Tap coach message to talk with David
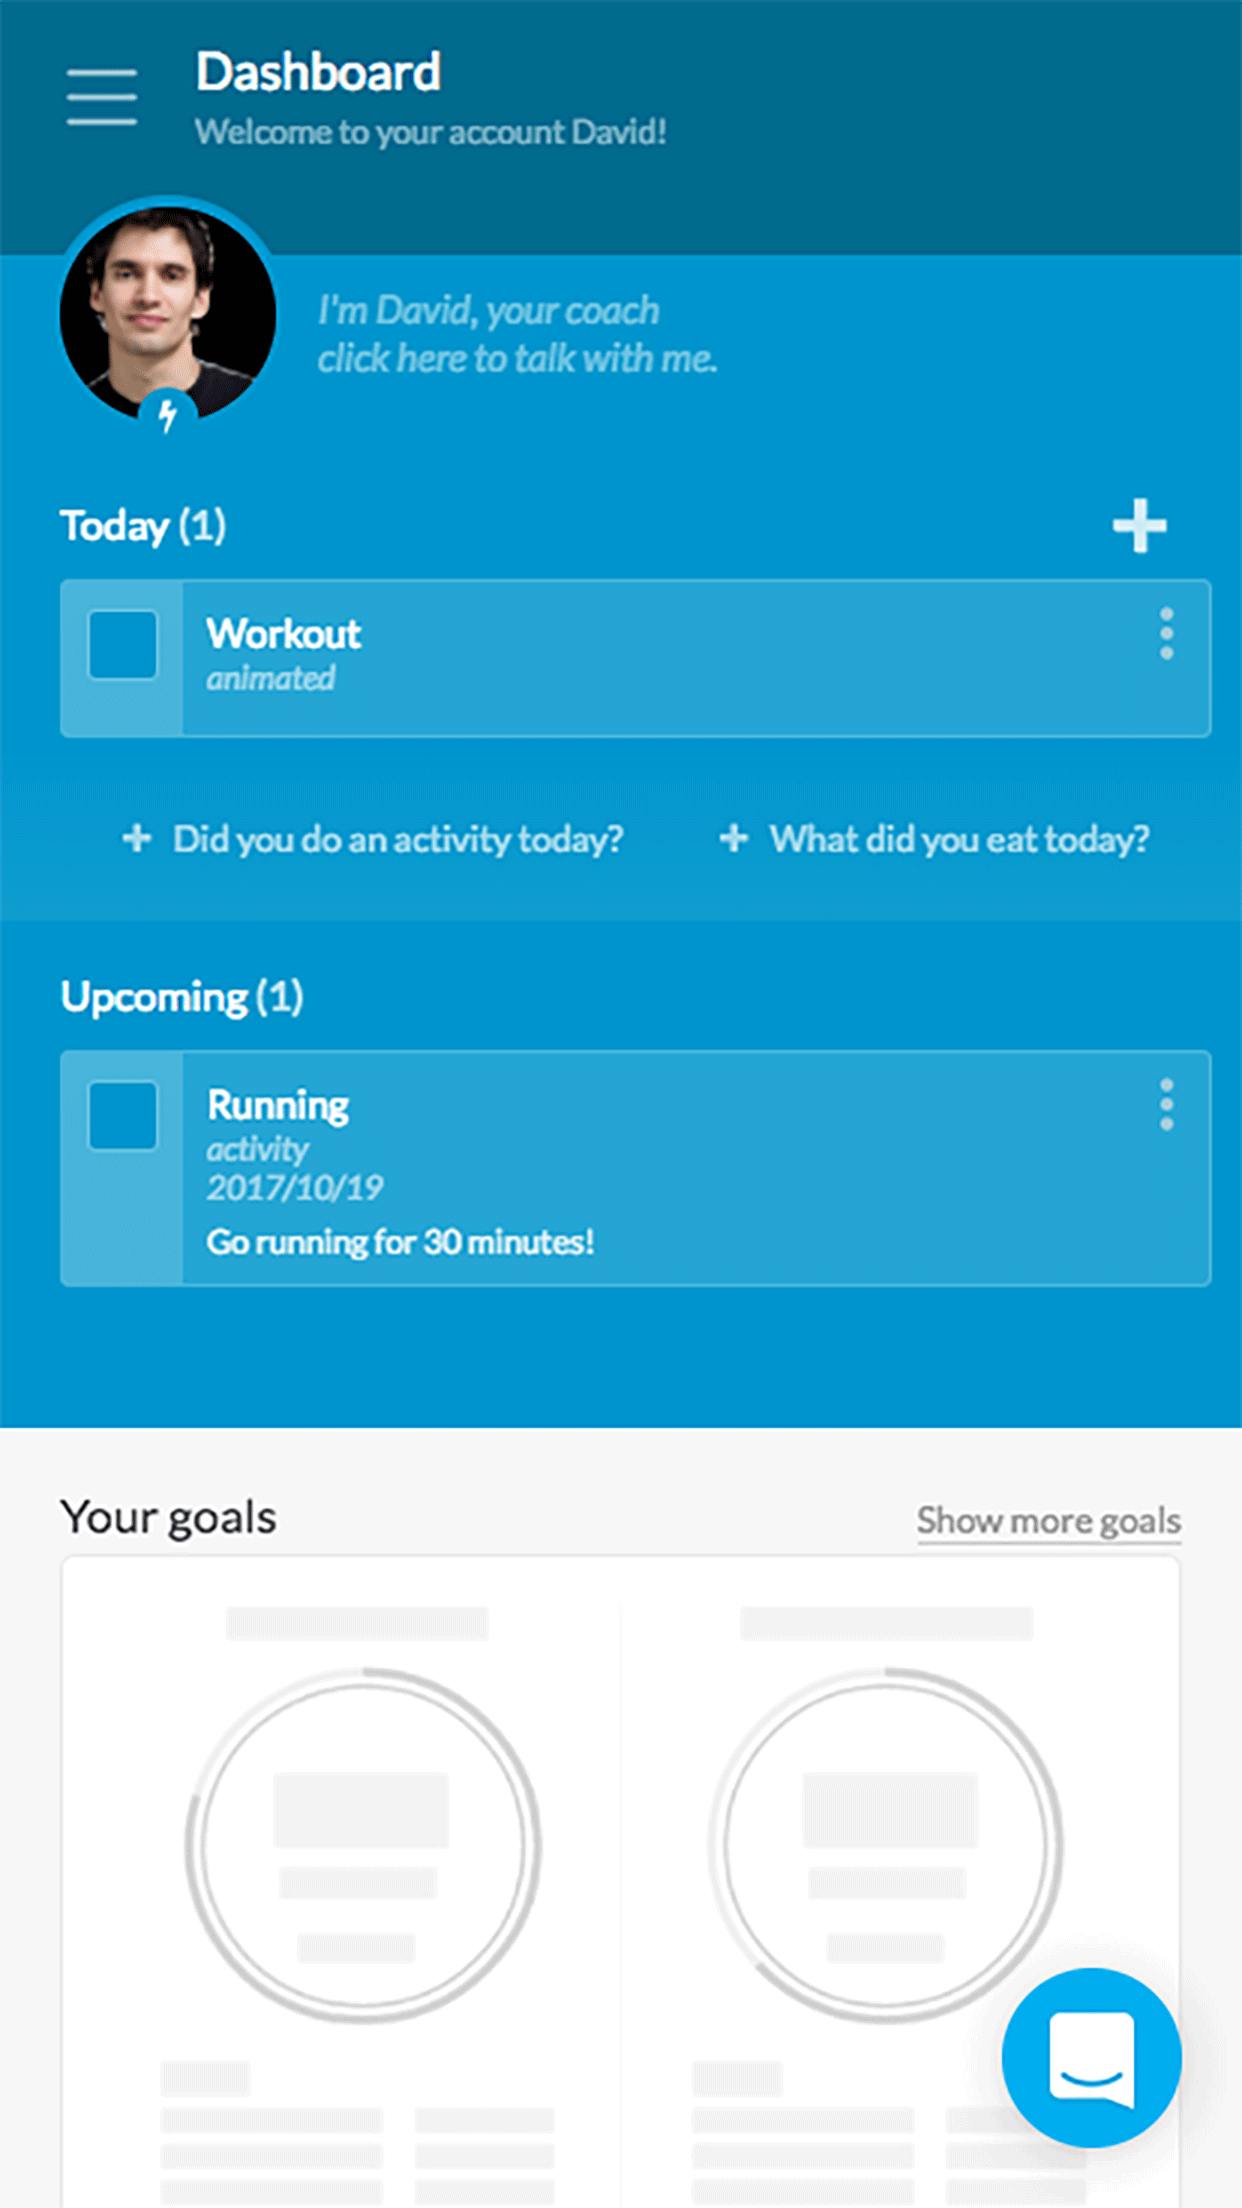Image resolution: width=1242 pixels, height=2208 pixels. pos(517,335)
